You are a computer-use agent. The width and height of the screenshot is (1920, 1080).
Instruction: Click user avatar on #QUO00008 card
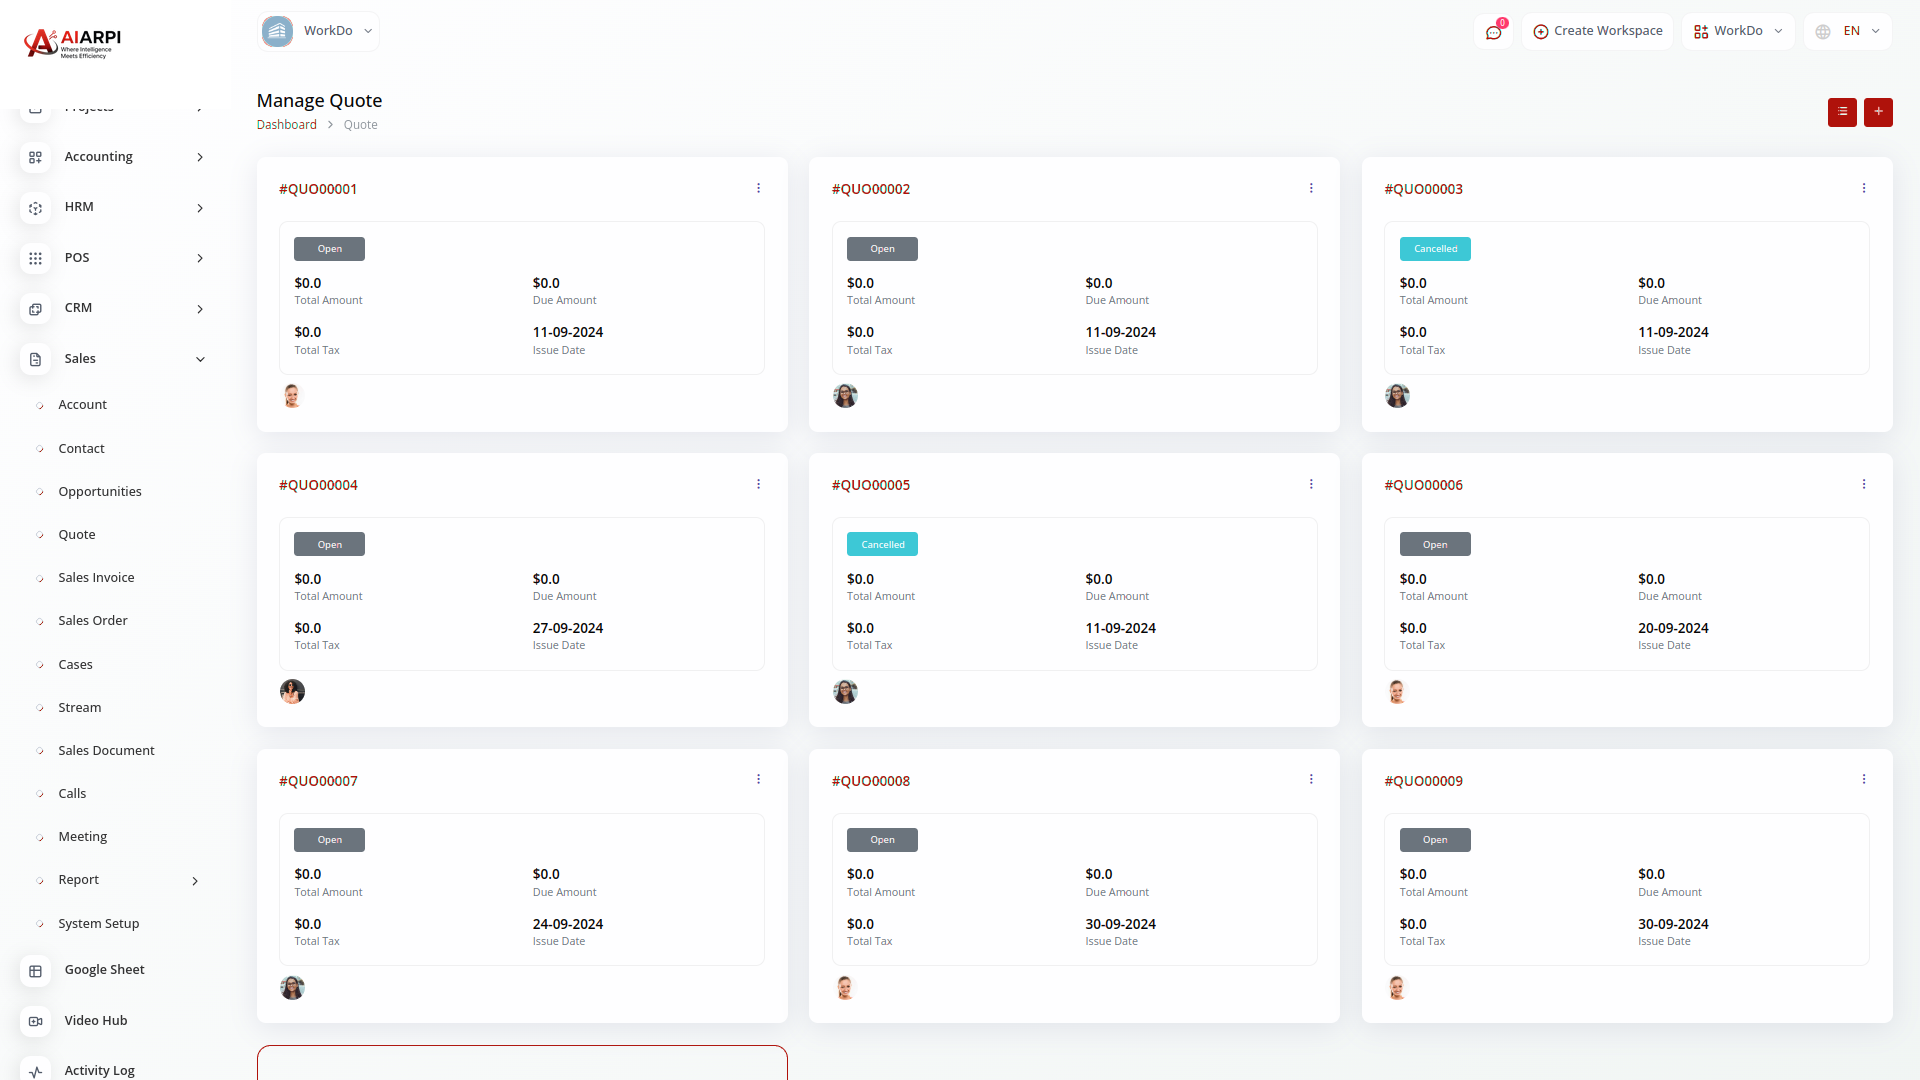tap(845, 987)
